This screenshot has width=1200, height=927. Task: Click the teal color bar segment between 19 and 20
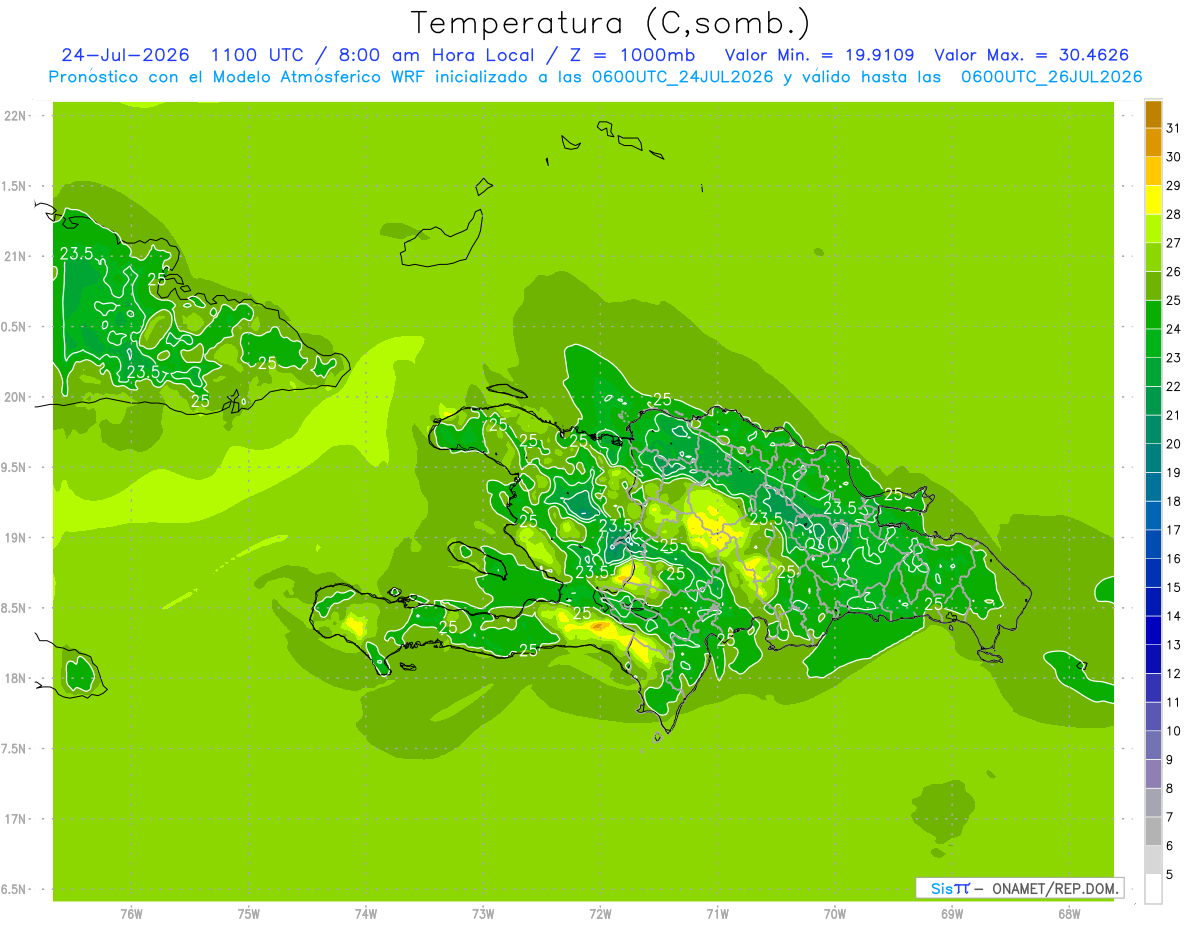(1153, 458)
